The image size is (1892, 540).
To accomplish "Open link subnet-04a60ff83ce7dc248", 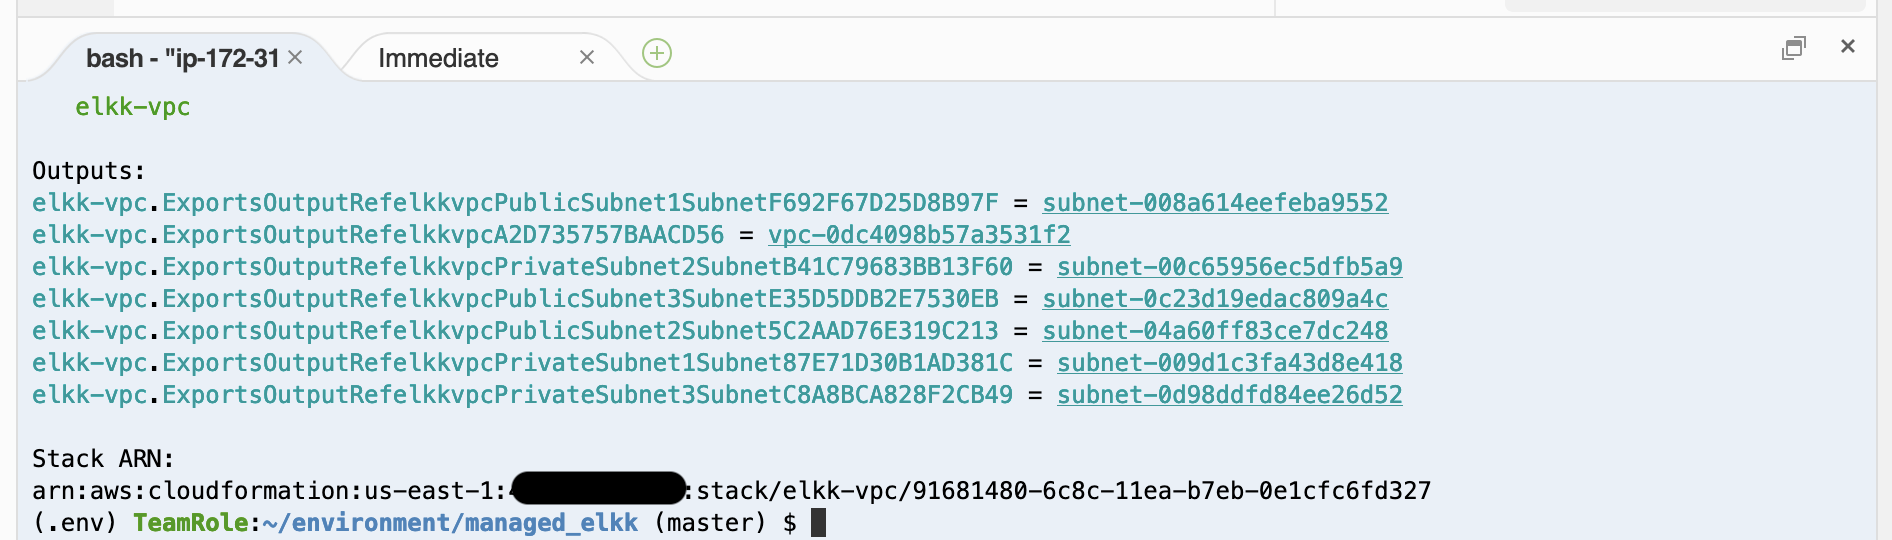I will point(1215,331).
